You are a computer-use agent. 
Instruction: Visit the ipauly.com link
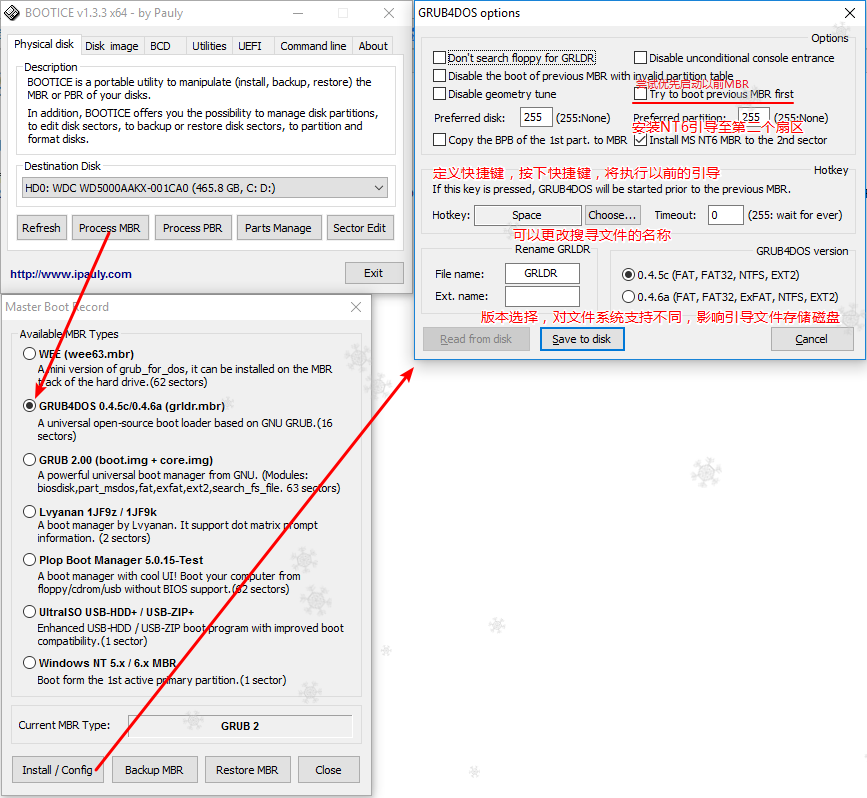tap(71, 274)
